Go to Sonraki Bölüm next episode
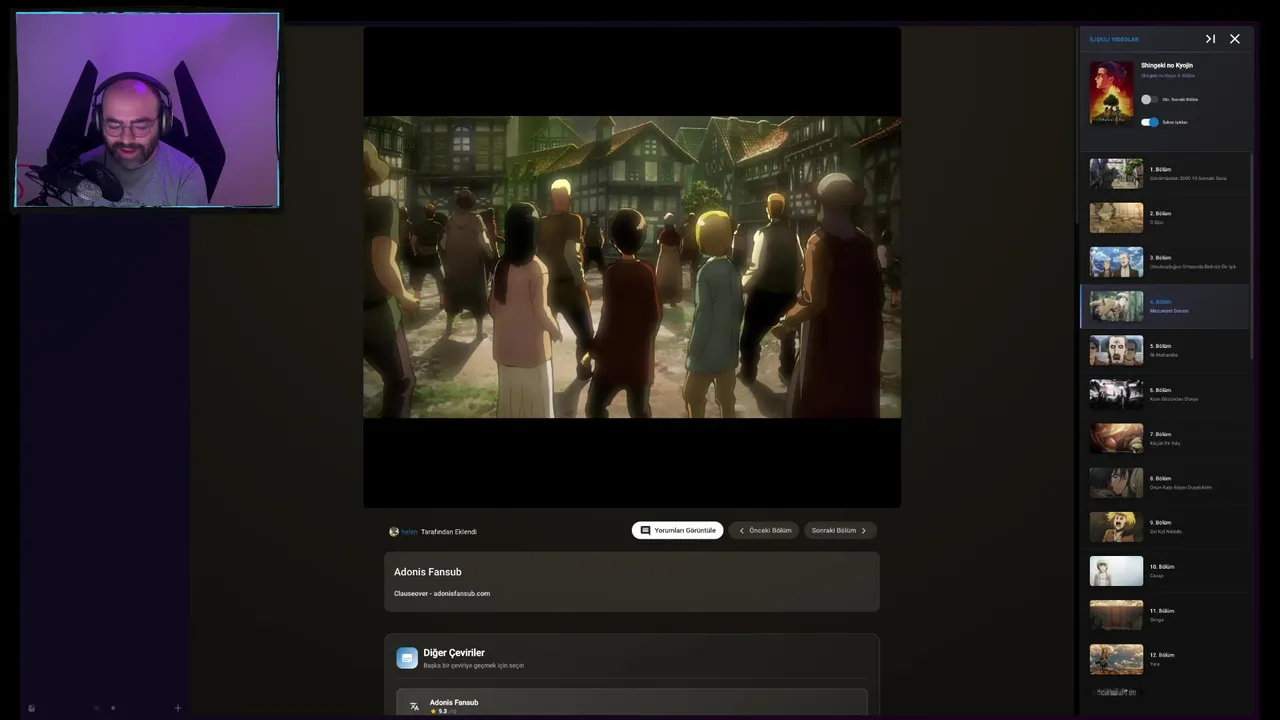1280x720 pixels. (x=840, y=530)
